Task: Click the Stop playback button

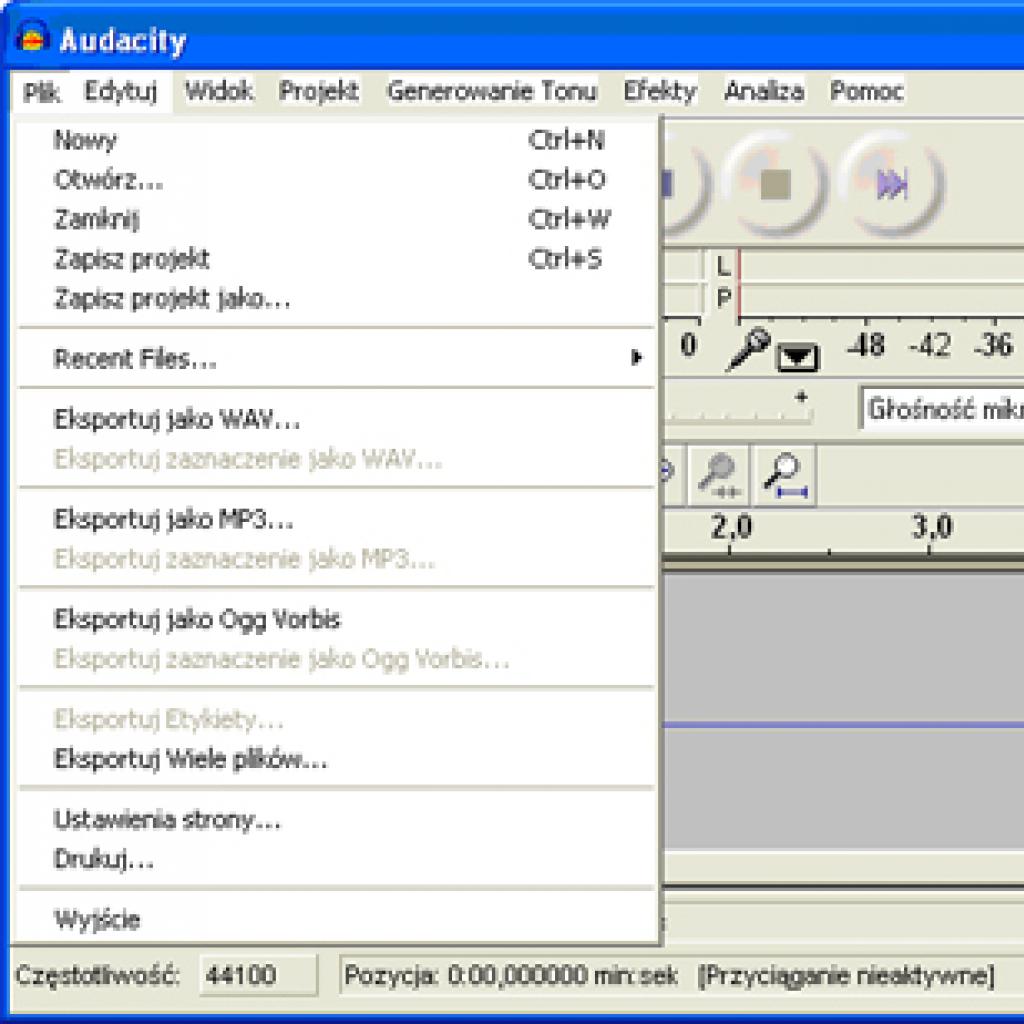Action: pos(776,184)
